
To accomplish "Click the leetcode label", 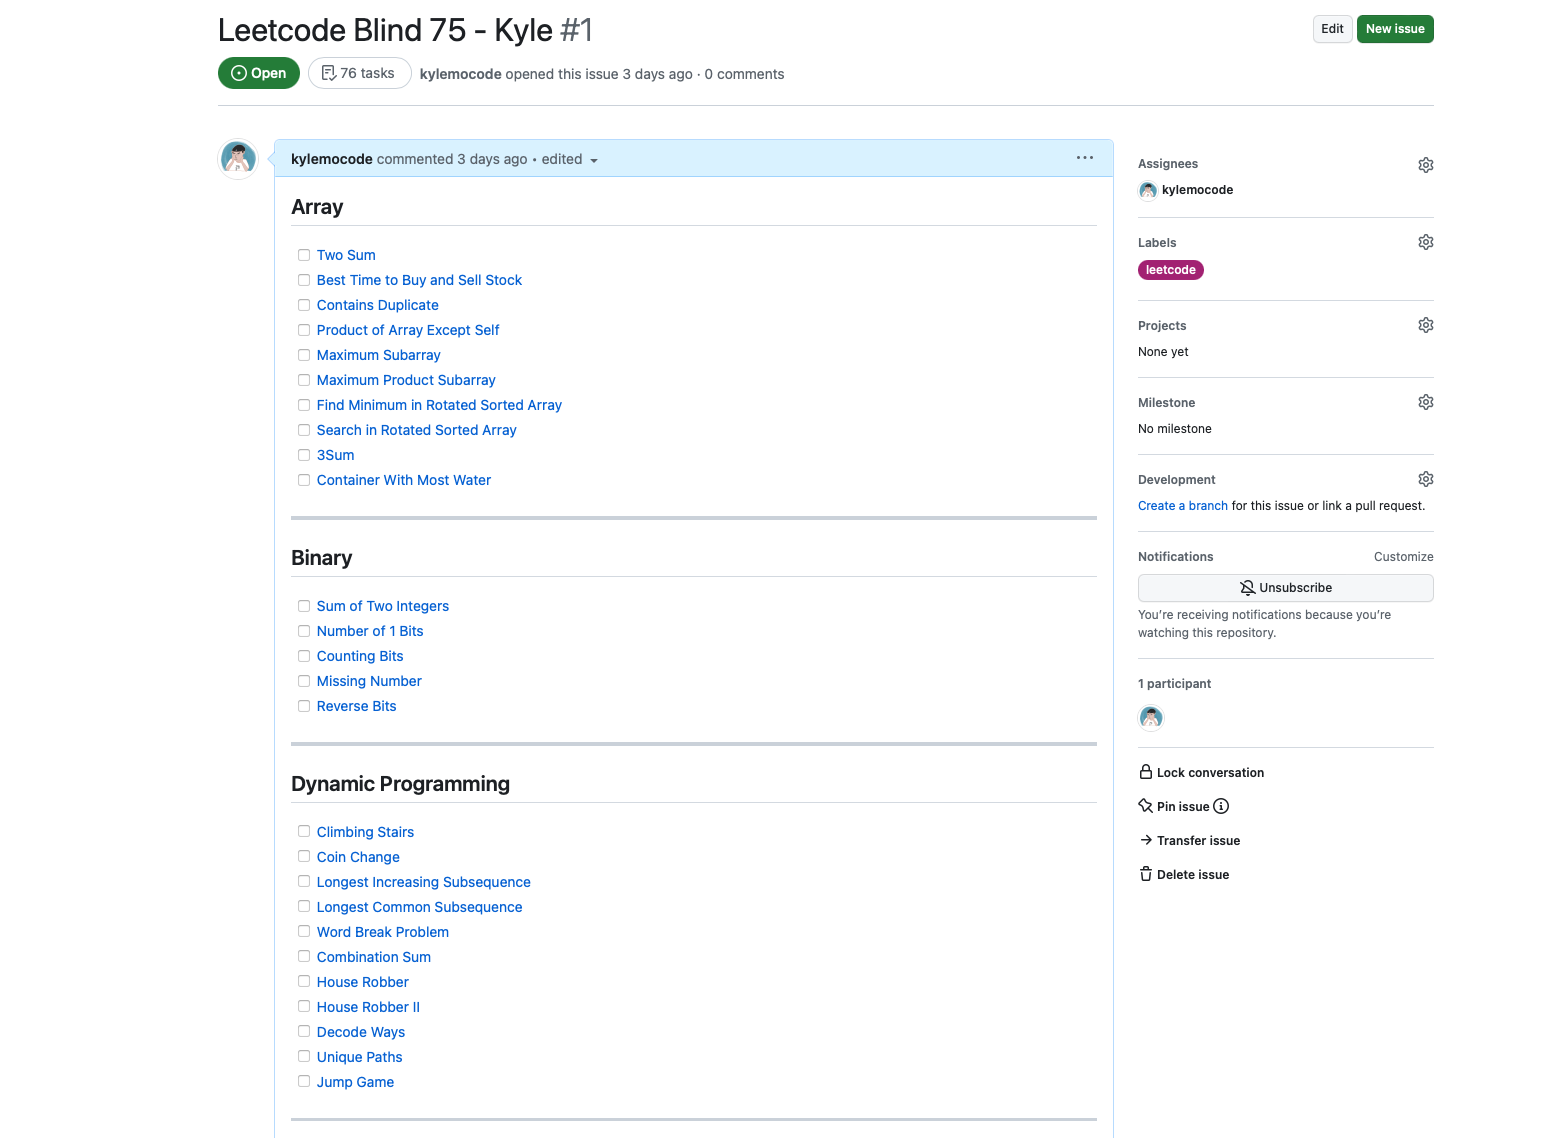I will click(x=1171, y=270).
